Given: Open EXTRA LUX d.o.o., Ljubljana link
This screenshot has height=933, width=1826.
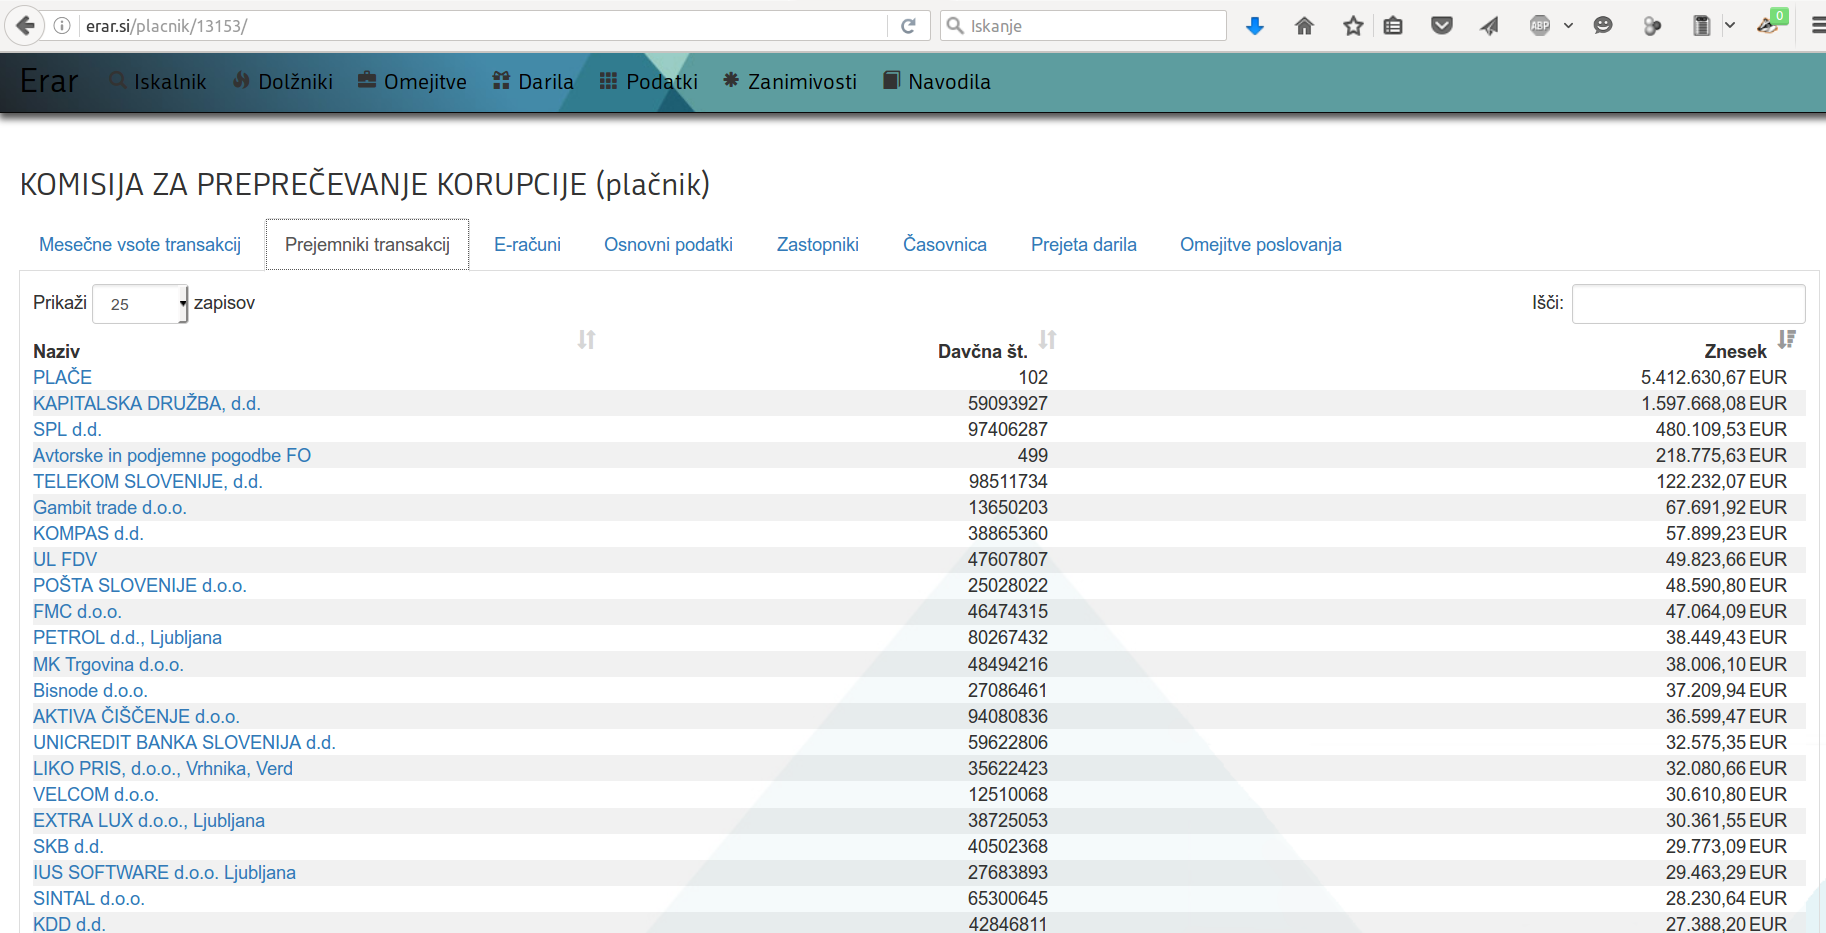Looking at the screenshot, I should coord(149,820).
